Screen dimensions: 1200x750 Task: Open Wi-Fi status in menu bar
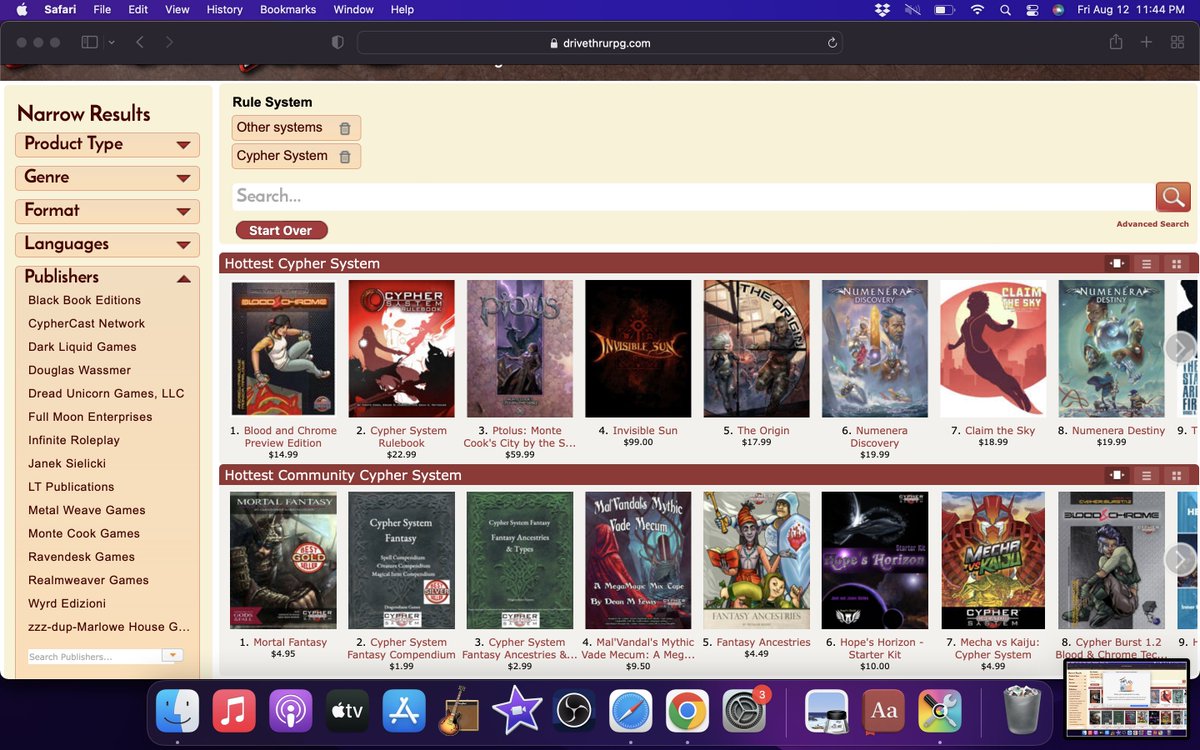pyautogui.click(x=977, y=10)
